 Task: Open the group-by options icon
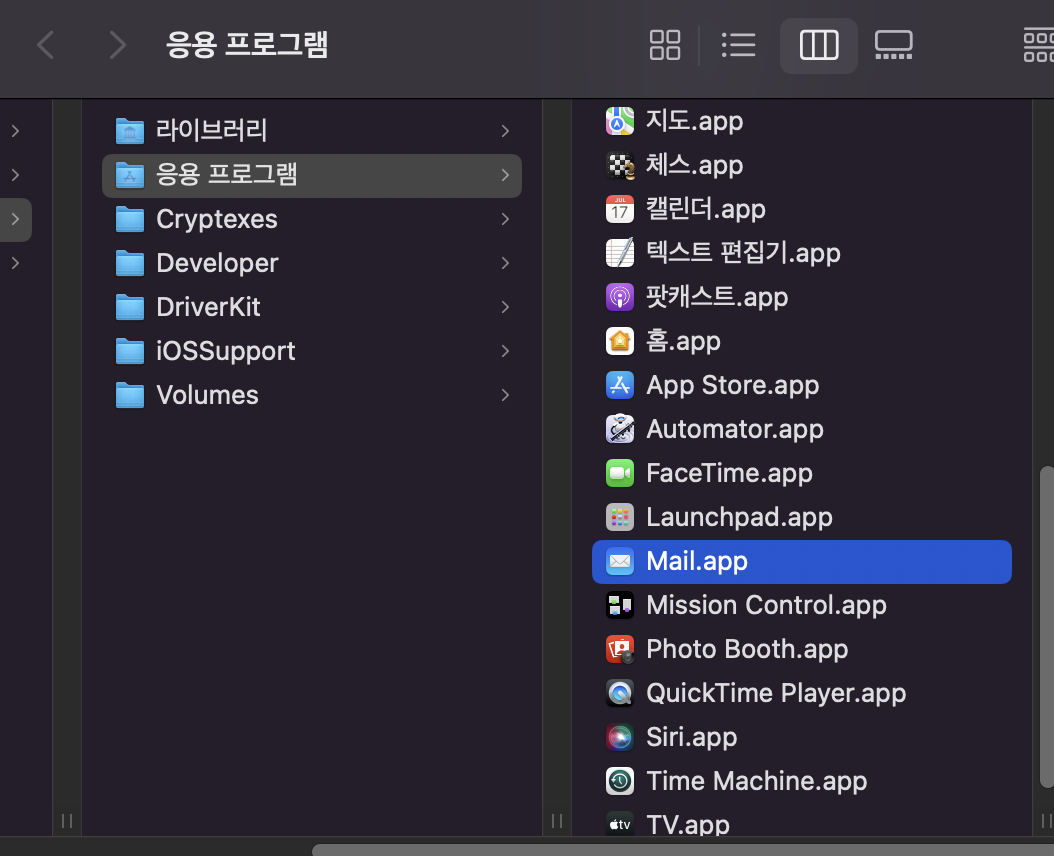pyautogui.click(x=1039, y=45)
